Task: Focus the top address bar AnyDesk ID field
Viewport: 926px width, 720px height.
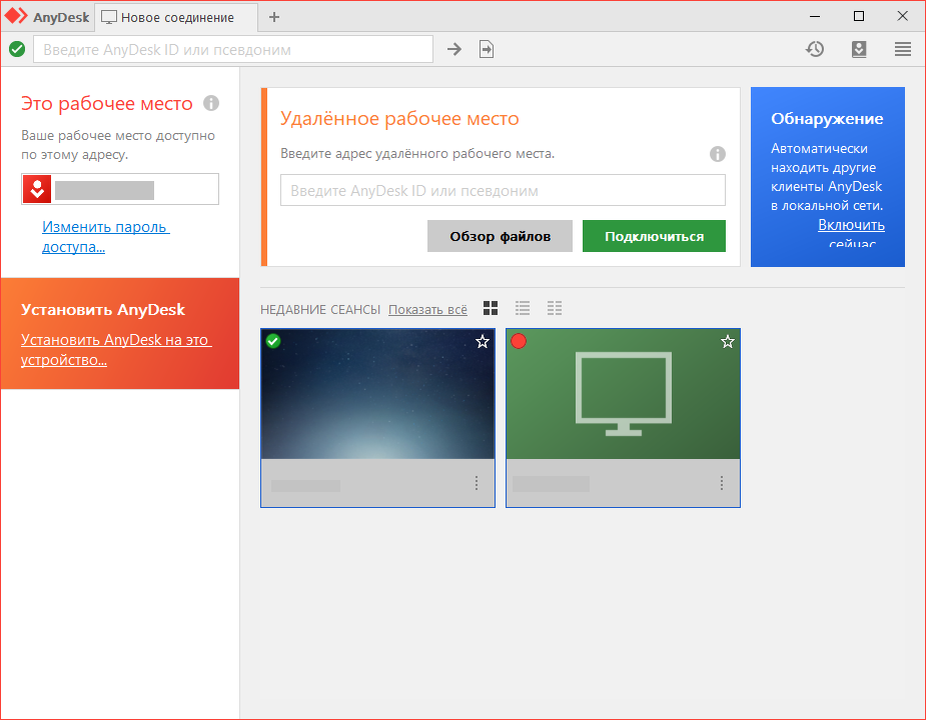Action: pos(233,49)
